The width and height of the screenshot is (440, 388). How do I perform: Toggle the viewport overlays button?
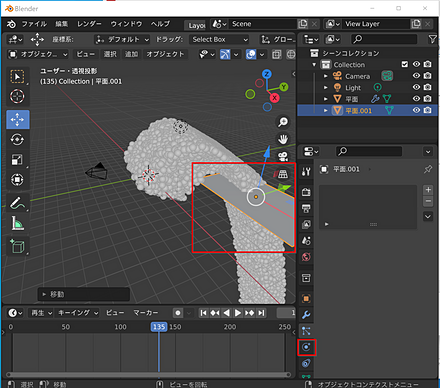(251, 54)
